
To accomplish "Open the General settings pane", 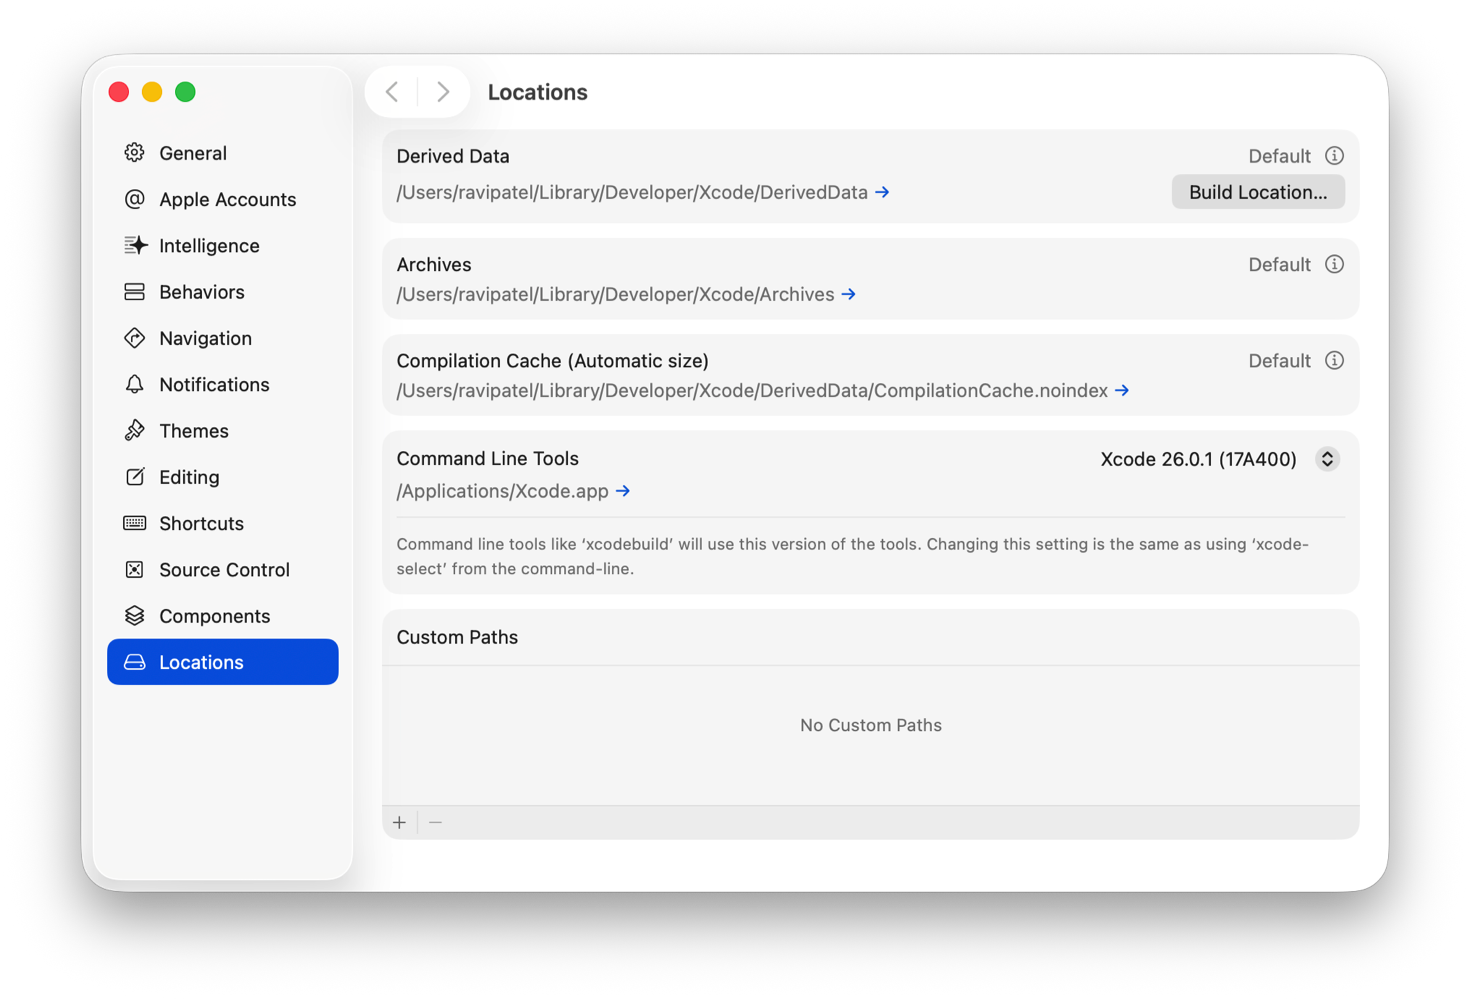I will pos(223,153).
